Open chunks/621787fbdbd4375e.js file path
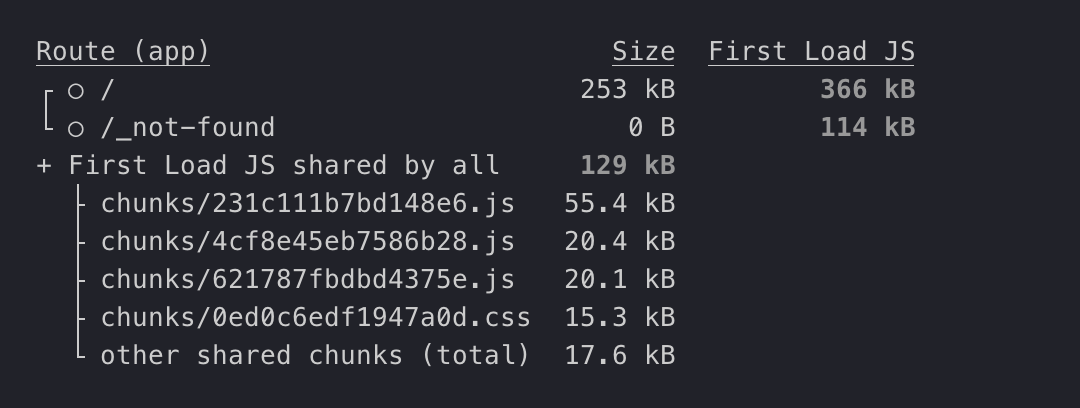Viewport: 1080px width, 408px height. tap(307, 280)
